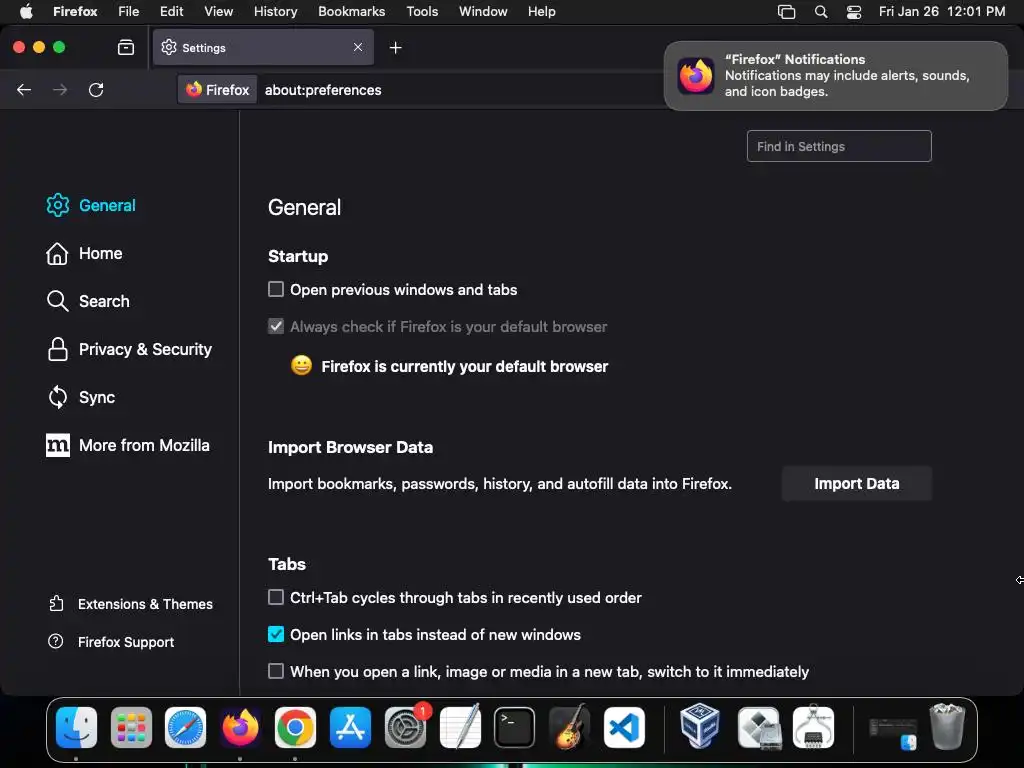1024x768 pixels.
Task: Open Google Chrome from the Dock
Action: (x=295, y=727)
